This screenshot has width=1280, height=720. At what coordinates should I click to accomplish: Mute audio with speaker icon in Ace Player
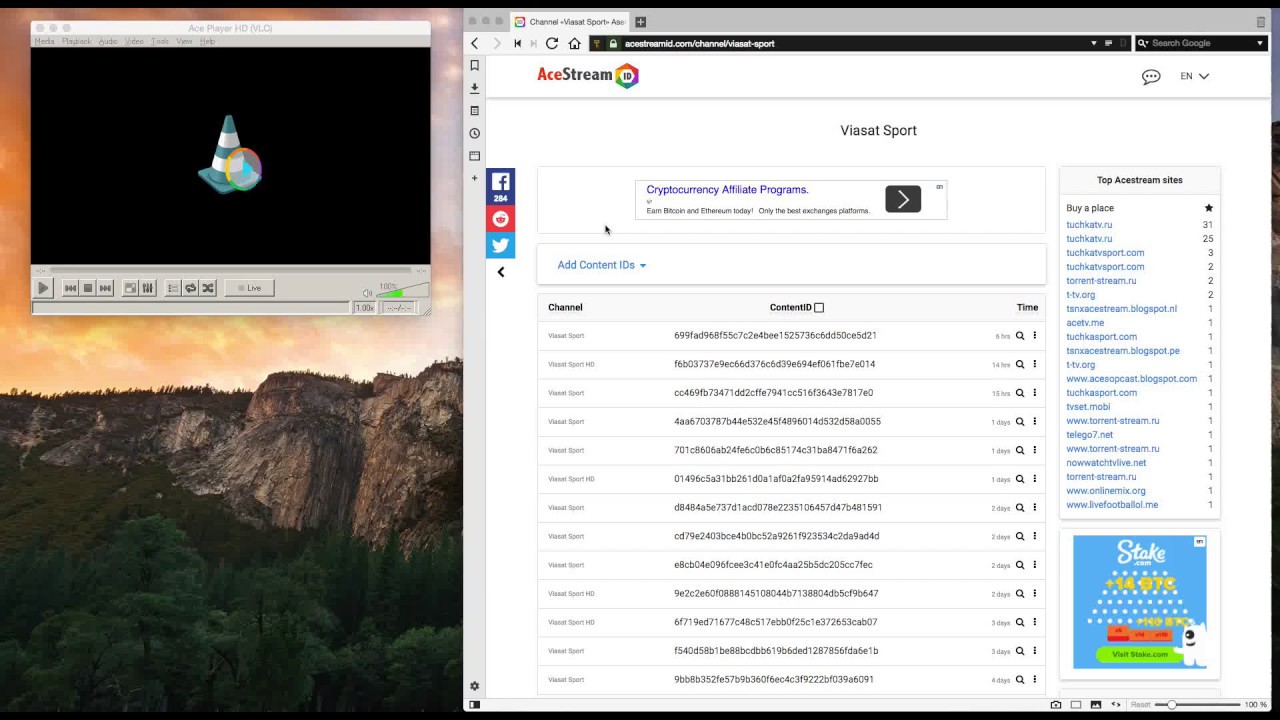pyautogui.click(x=367, y=293)
